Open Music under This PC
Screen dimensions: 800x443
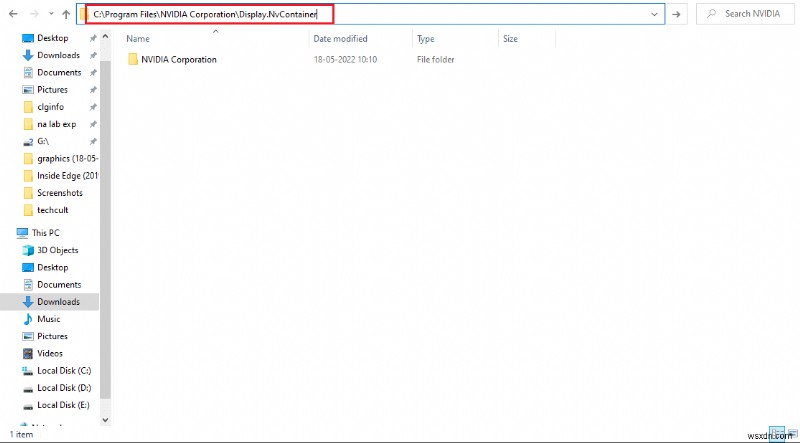tap(48, 319)
